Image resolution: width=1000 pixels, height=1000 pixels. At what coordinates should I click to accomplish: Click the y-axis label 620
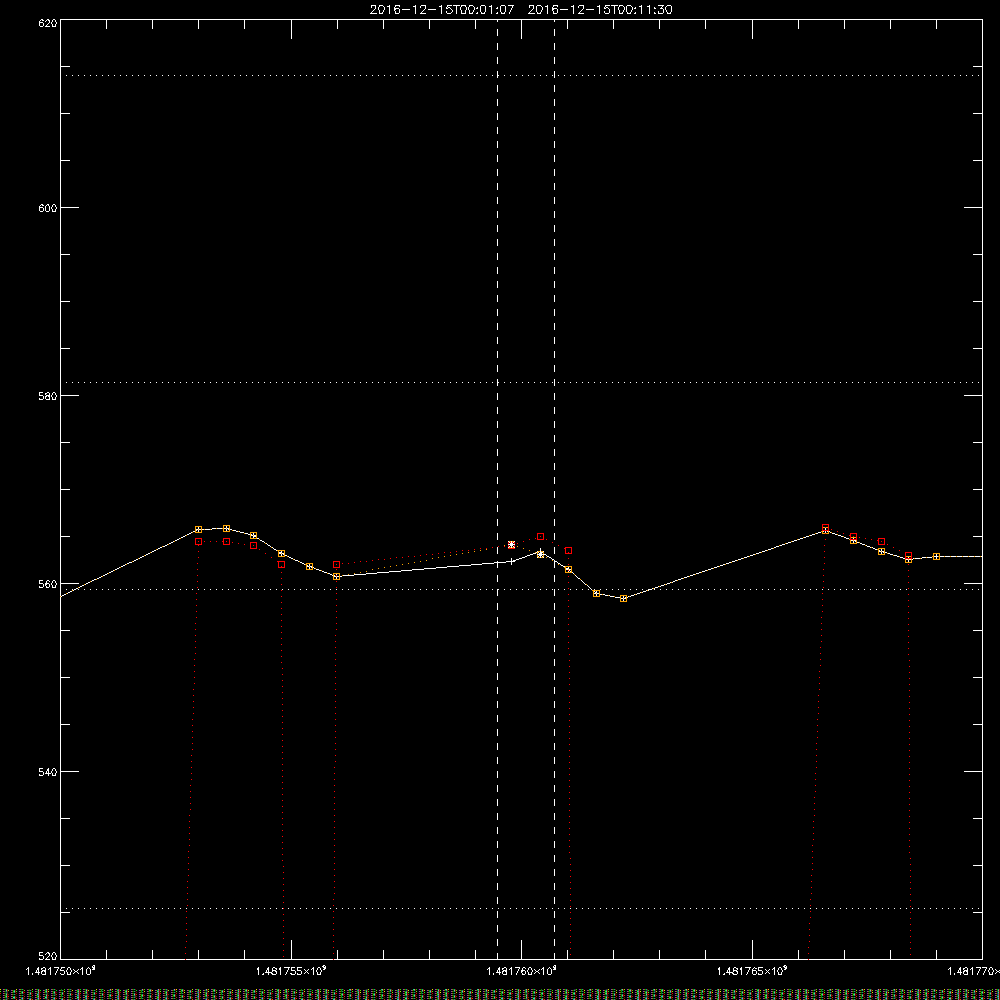coord(48,23)
